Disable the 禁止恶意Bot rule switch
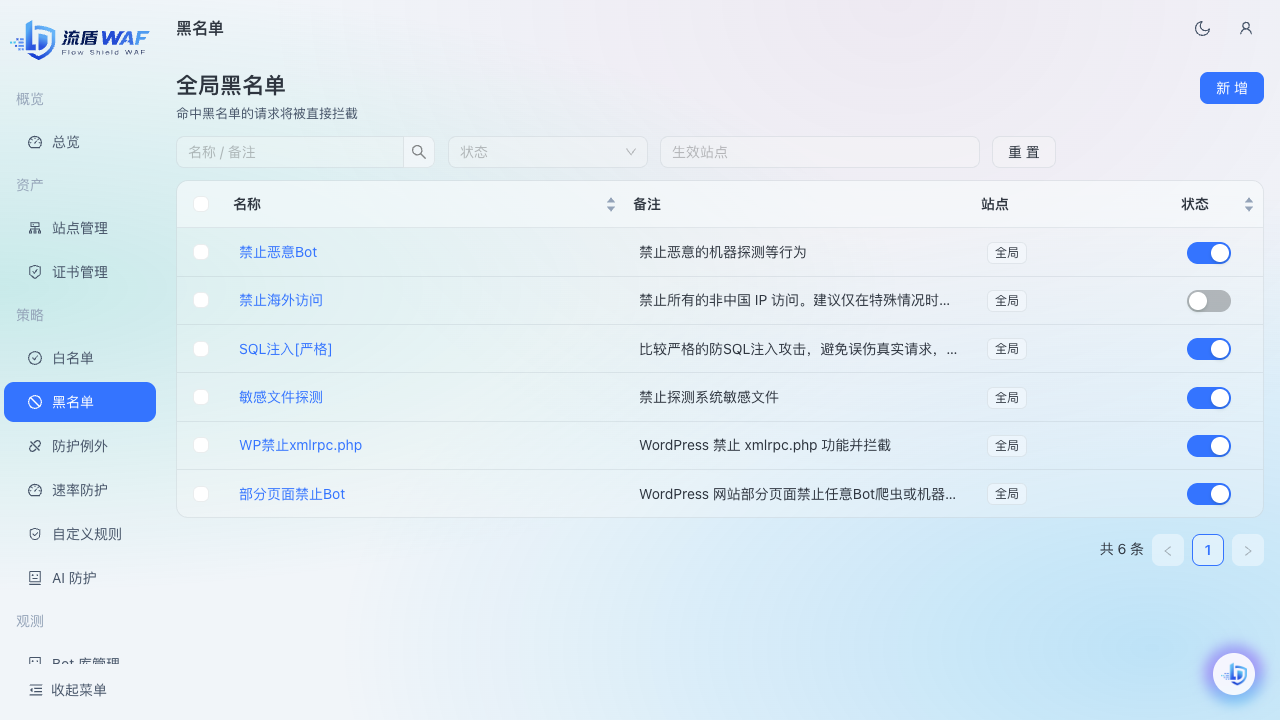1280x720 pixels. pos(1209,253)
